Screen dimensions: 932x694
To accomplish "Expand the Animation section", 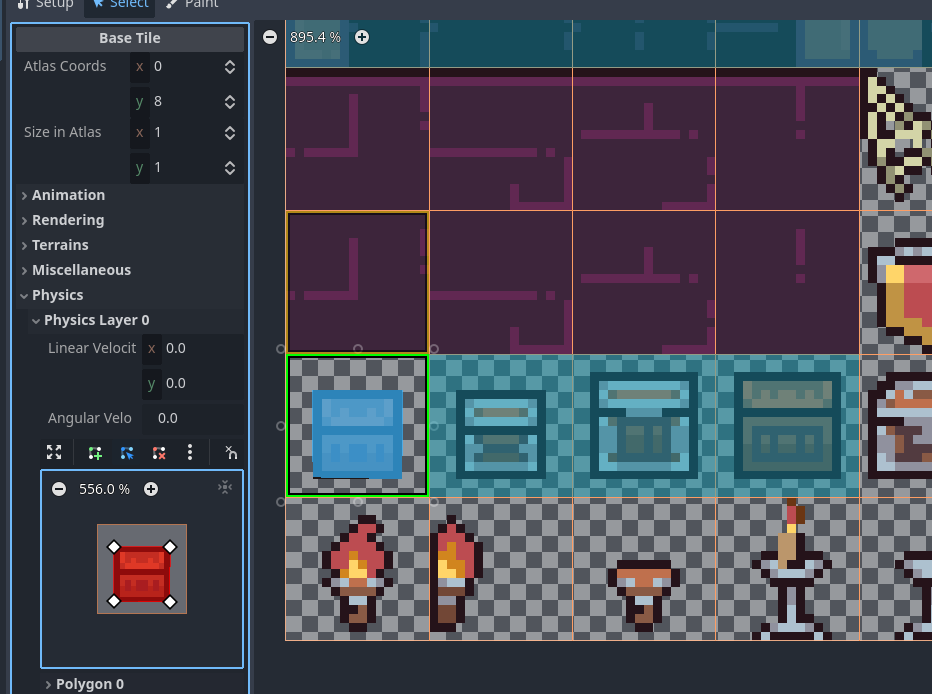I will click(x=68, y=195).
